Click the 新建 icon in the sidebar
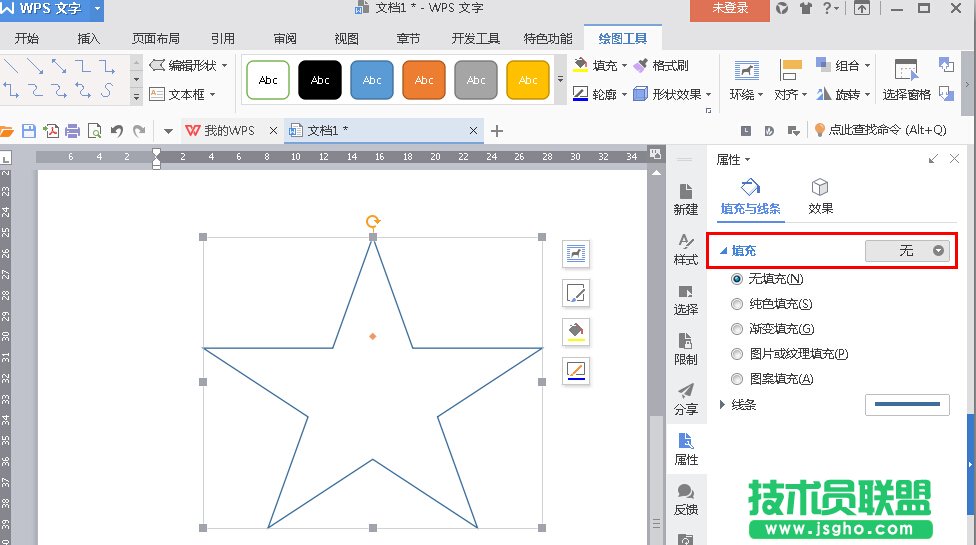The width and height of the screenshot is (976, 545). point(686,198)
